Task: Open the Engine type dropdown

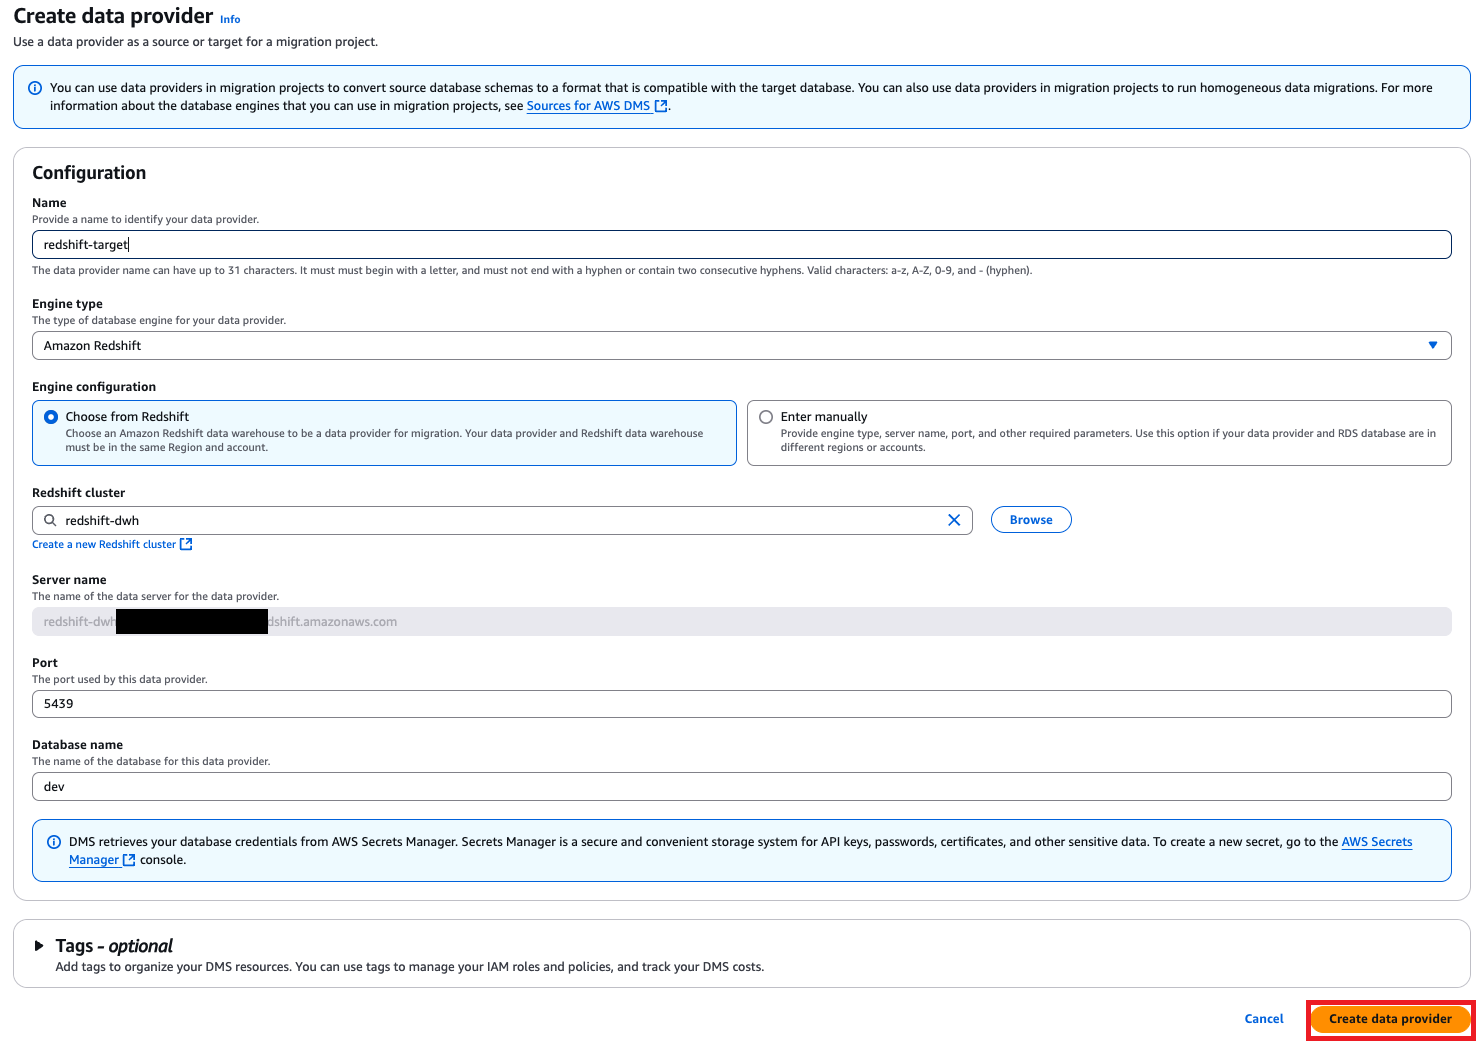Action: (x=741, y=346)
